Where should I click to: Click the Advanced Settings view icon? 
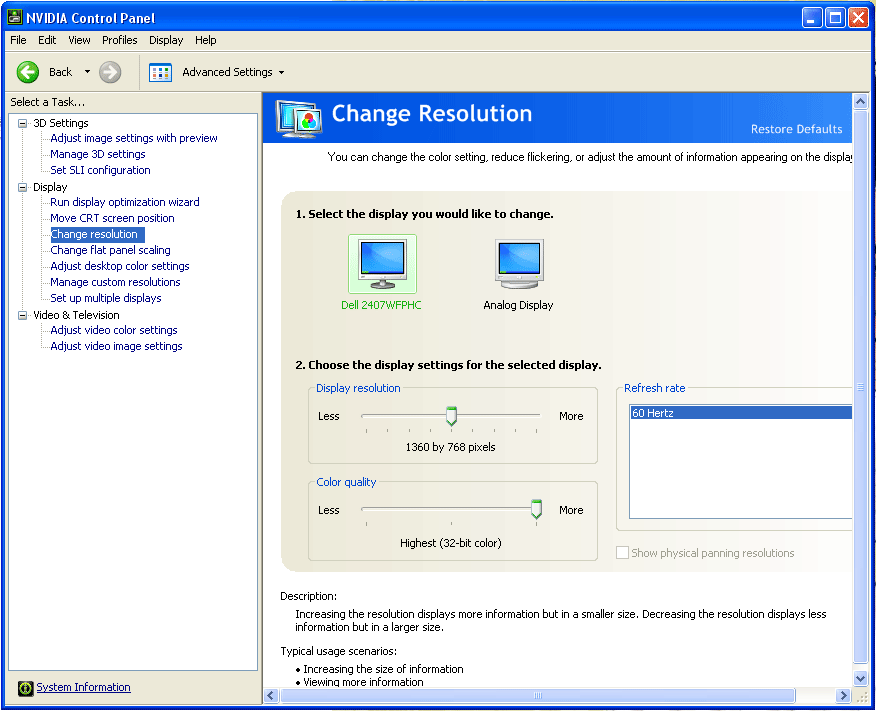160,72
